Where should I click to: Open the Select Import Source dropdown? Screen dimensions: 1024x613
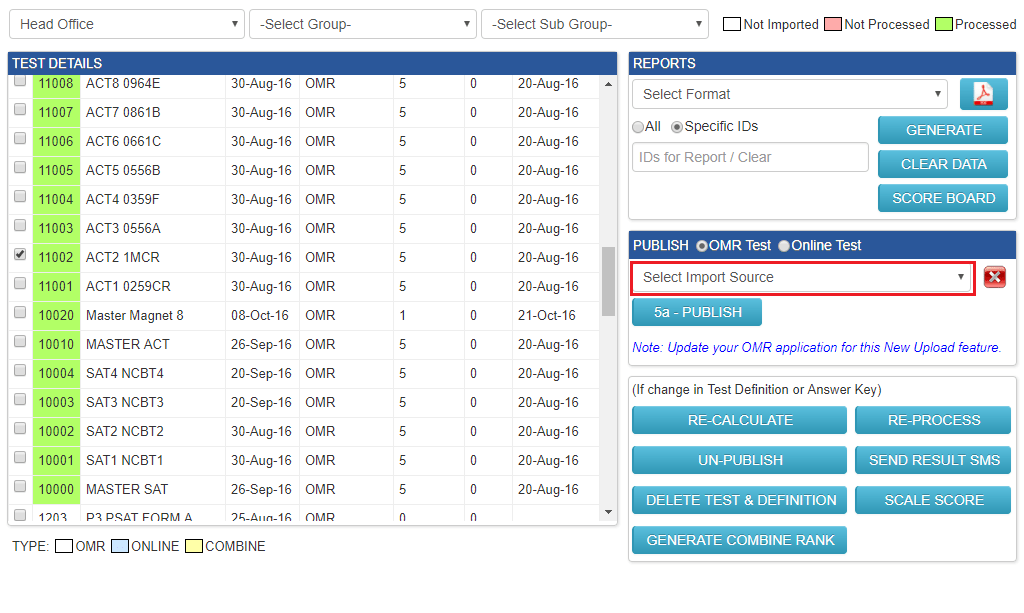tap(803, 277)
